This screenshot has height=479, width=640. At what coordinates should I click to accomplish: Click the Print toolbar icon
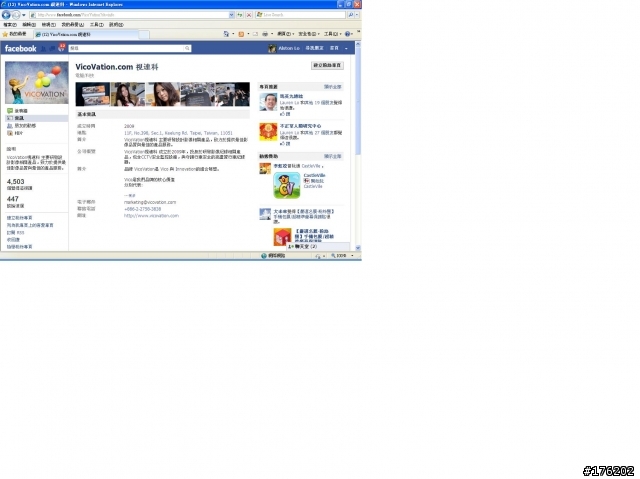tap(265, 34)
